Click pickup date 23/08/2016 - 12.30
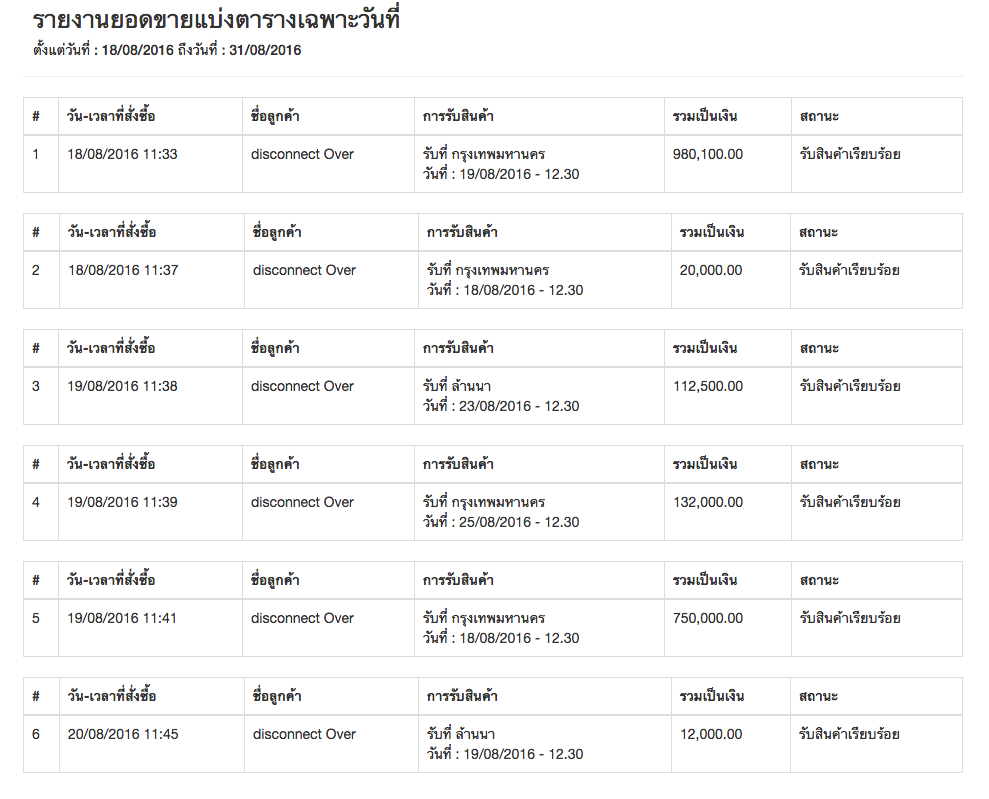989x799 pixels. tap(501, 406)
